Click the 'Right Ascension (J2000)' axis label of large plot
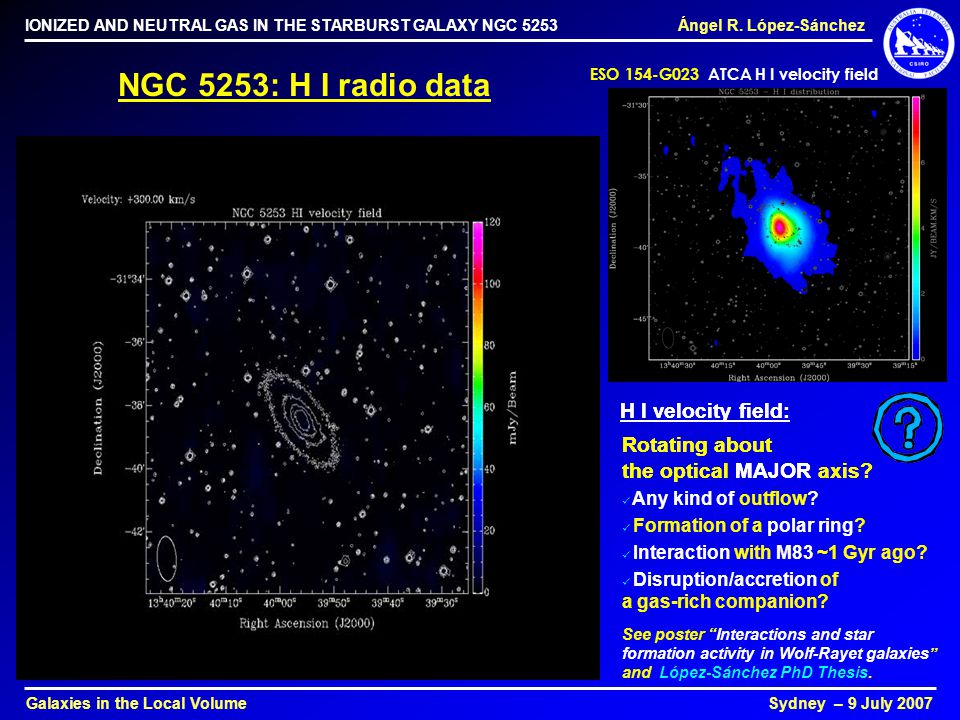960x720 pixels. click(x=307, y=623)
